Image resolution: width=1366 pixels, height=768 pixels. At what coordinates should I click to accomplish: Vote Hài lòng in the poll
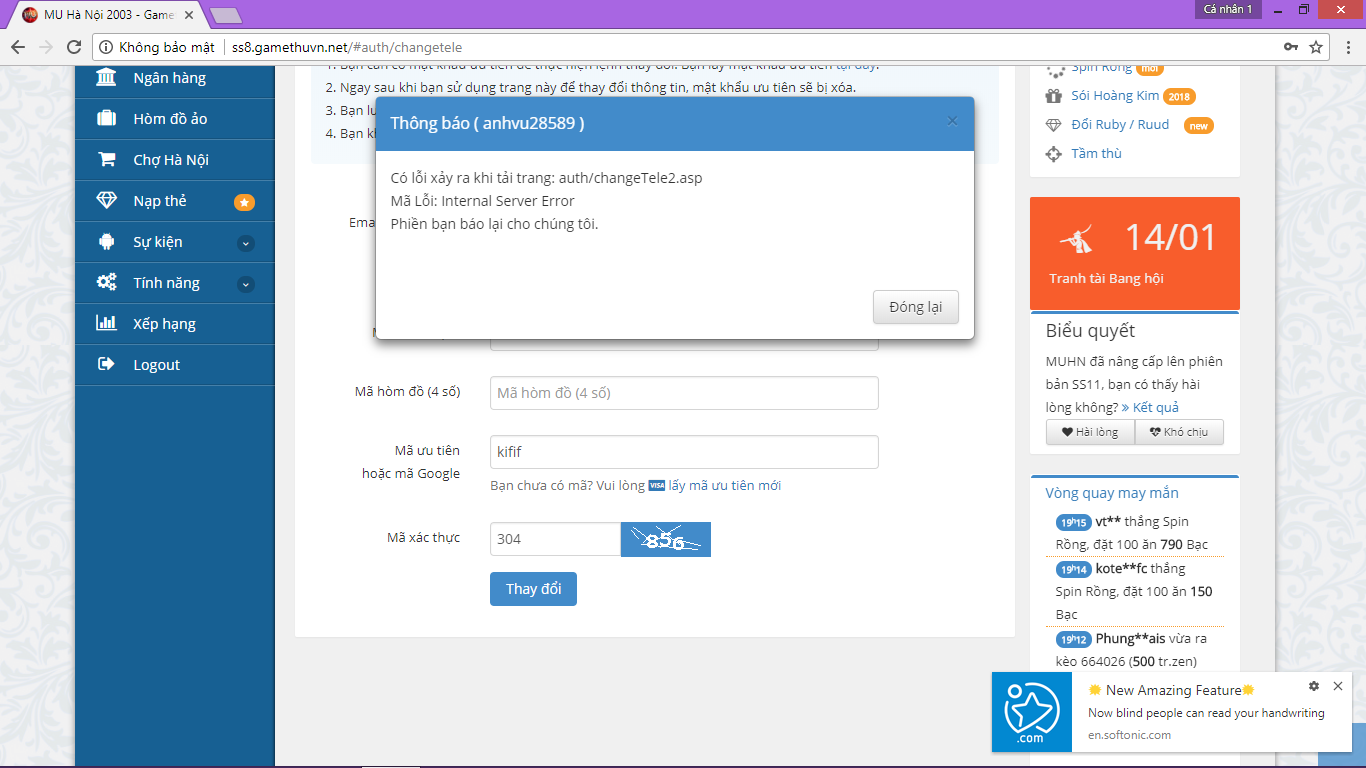coord(1090,432)
